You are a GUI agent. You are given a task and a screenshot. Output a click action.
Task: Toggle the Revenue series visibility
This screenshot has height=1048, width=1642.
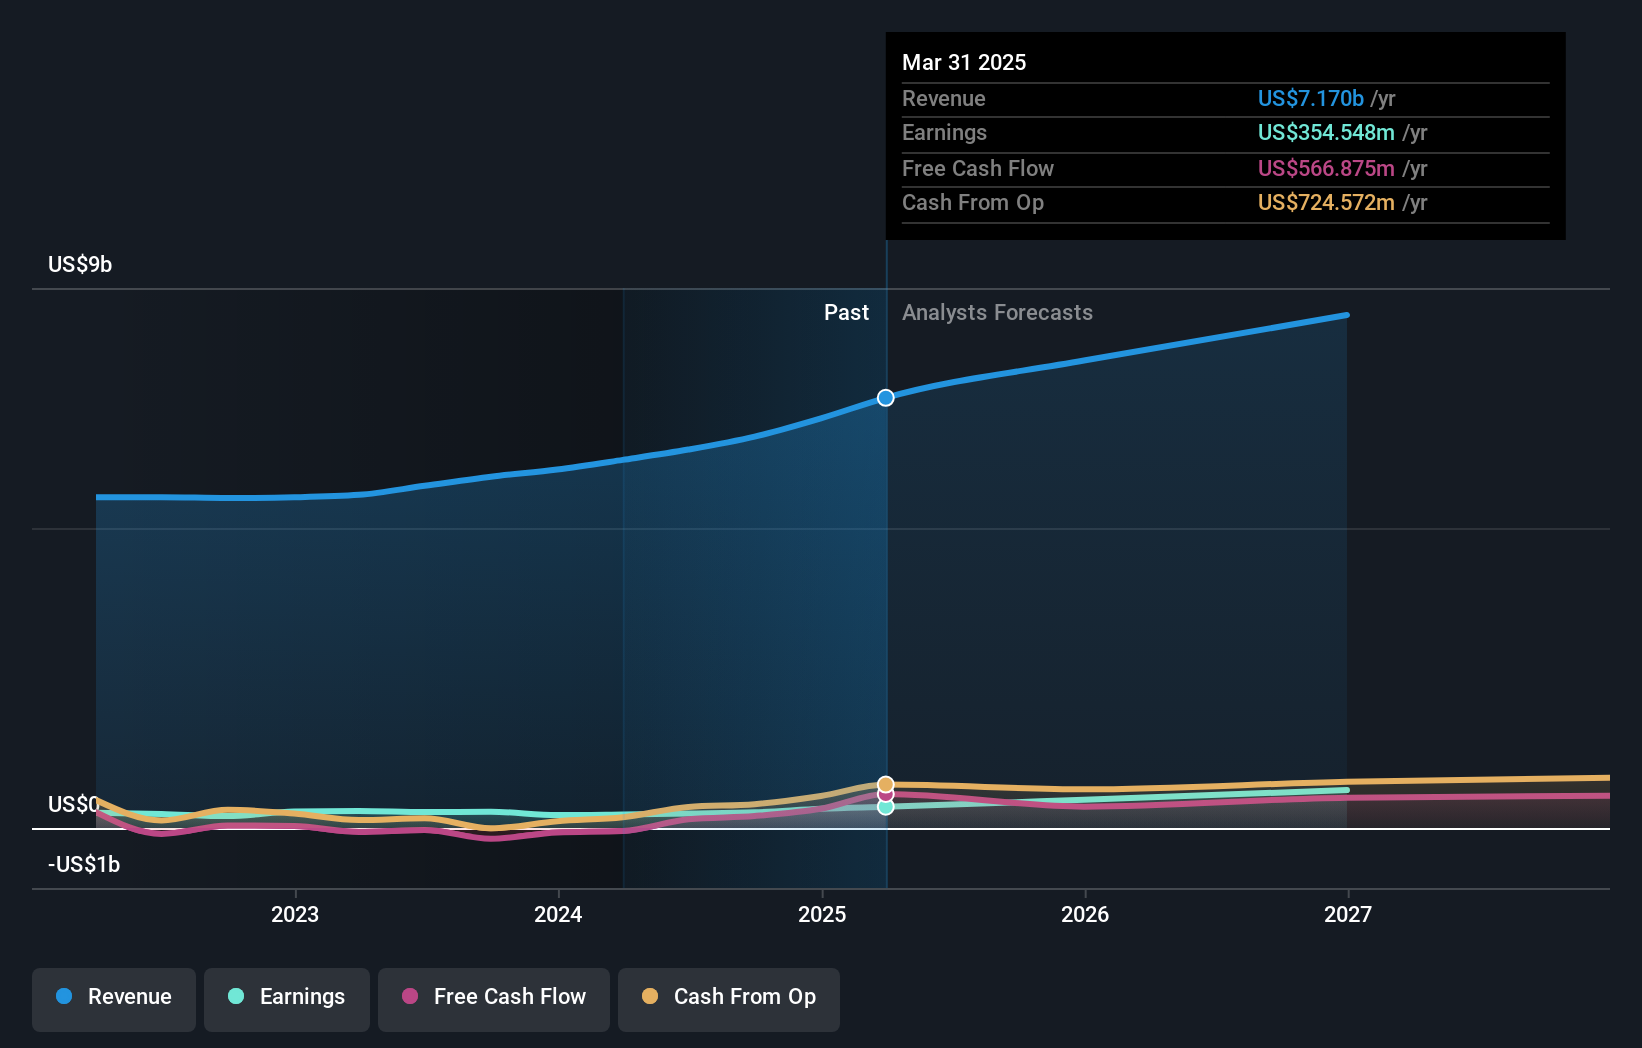113,997
